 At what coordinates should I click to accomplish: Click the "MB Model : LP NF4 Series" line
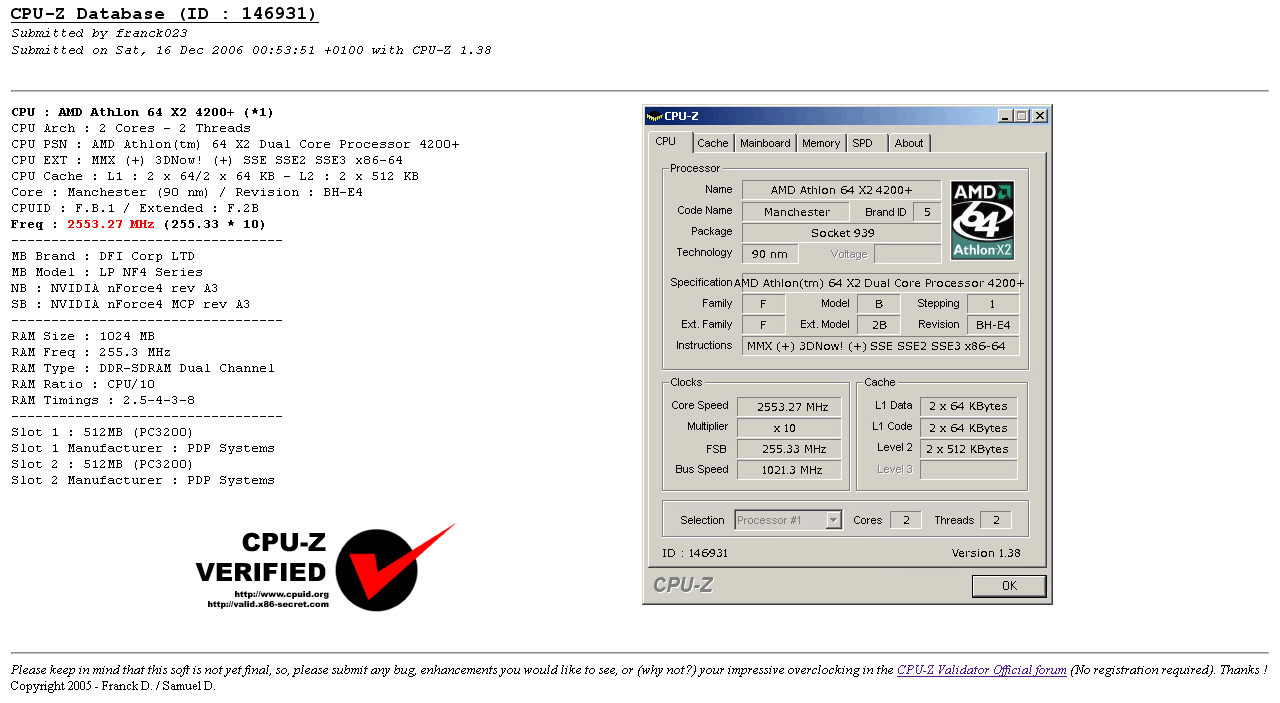click(107, 272)
